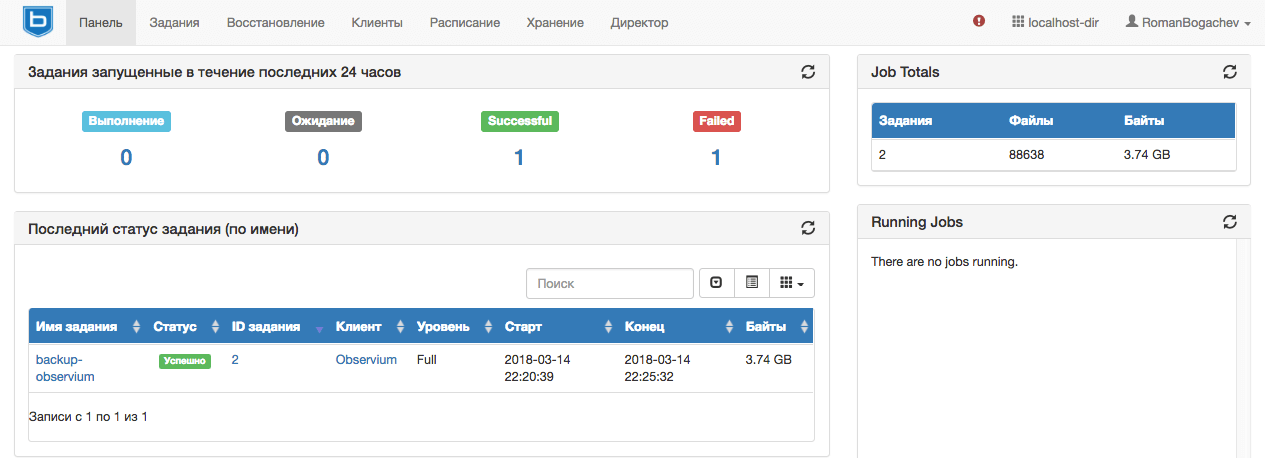Toggle the table card view button

[752, 283]
